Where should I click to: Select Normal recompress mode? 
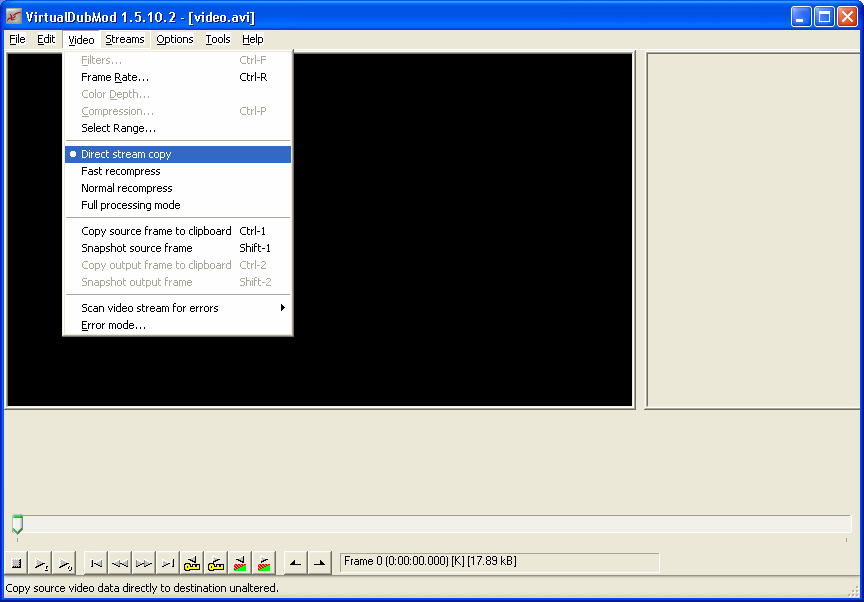[178, 188]
